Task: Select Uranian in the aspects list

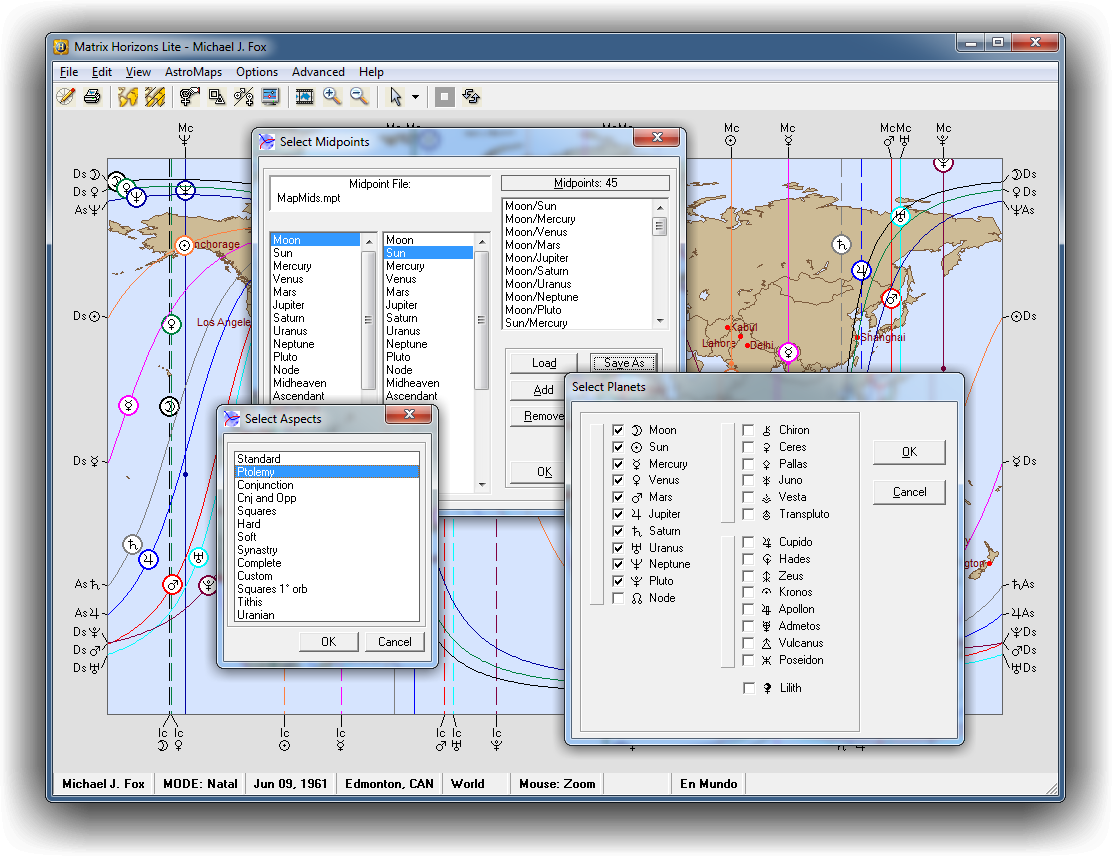Action: pyautogui.click(x=255, y=615)
